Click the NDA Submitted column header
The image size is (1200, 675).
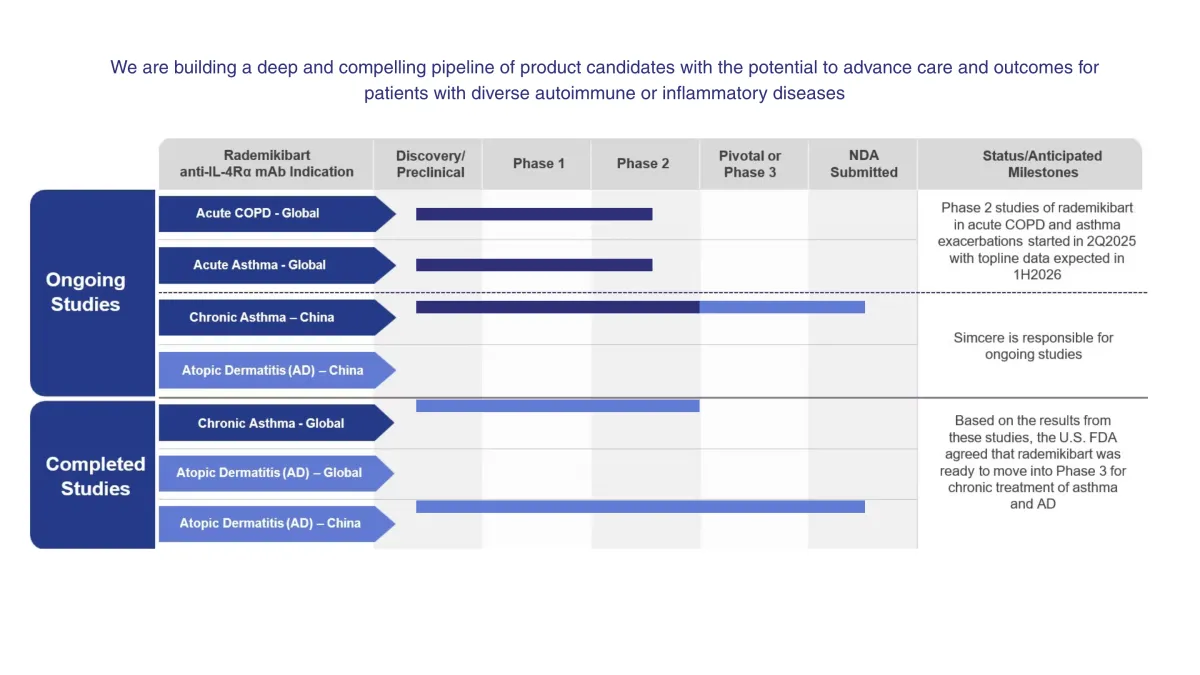pos(864,164)
